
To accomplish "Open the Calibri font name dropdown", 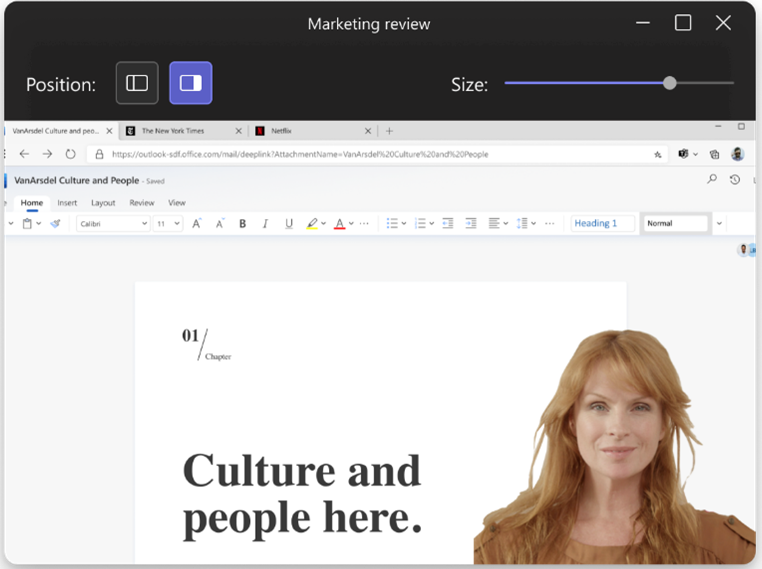I will pyautogui.click(x=112, y=224).
